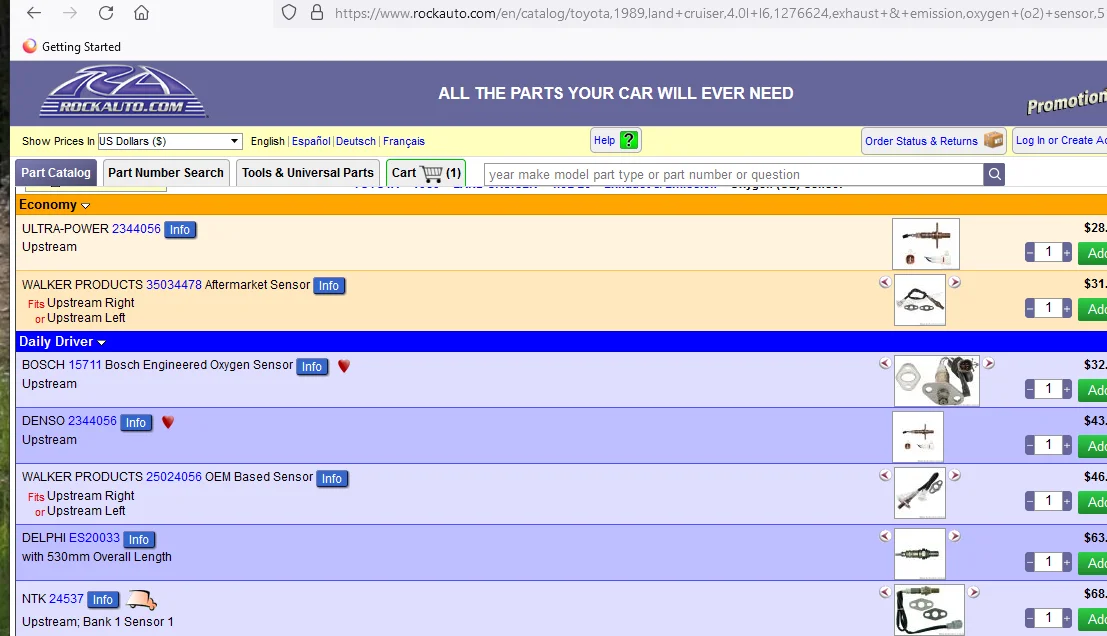Show previous image for Walker 35034478
The width and height of the screenshot is (1107, 636).
(885, 282)
